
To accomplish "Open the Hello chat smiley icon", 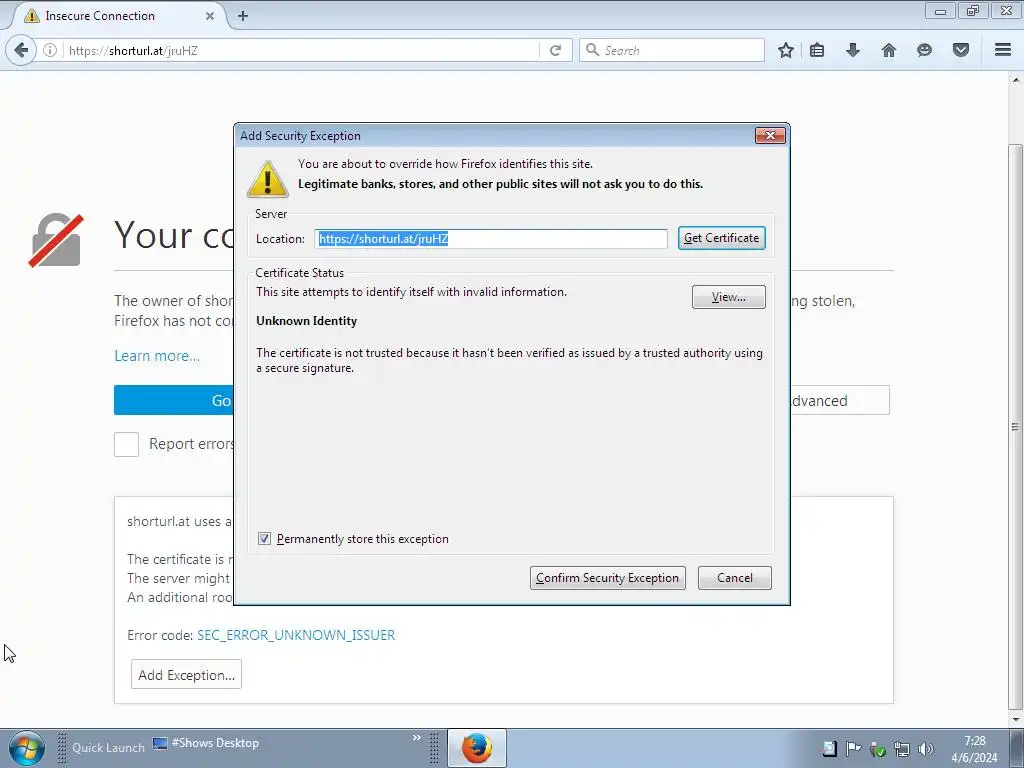I will pyautogui.click(x=924, y=50).
